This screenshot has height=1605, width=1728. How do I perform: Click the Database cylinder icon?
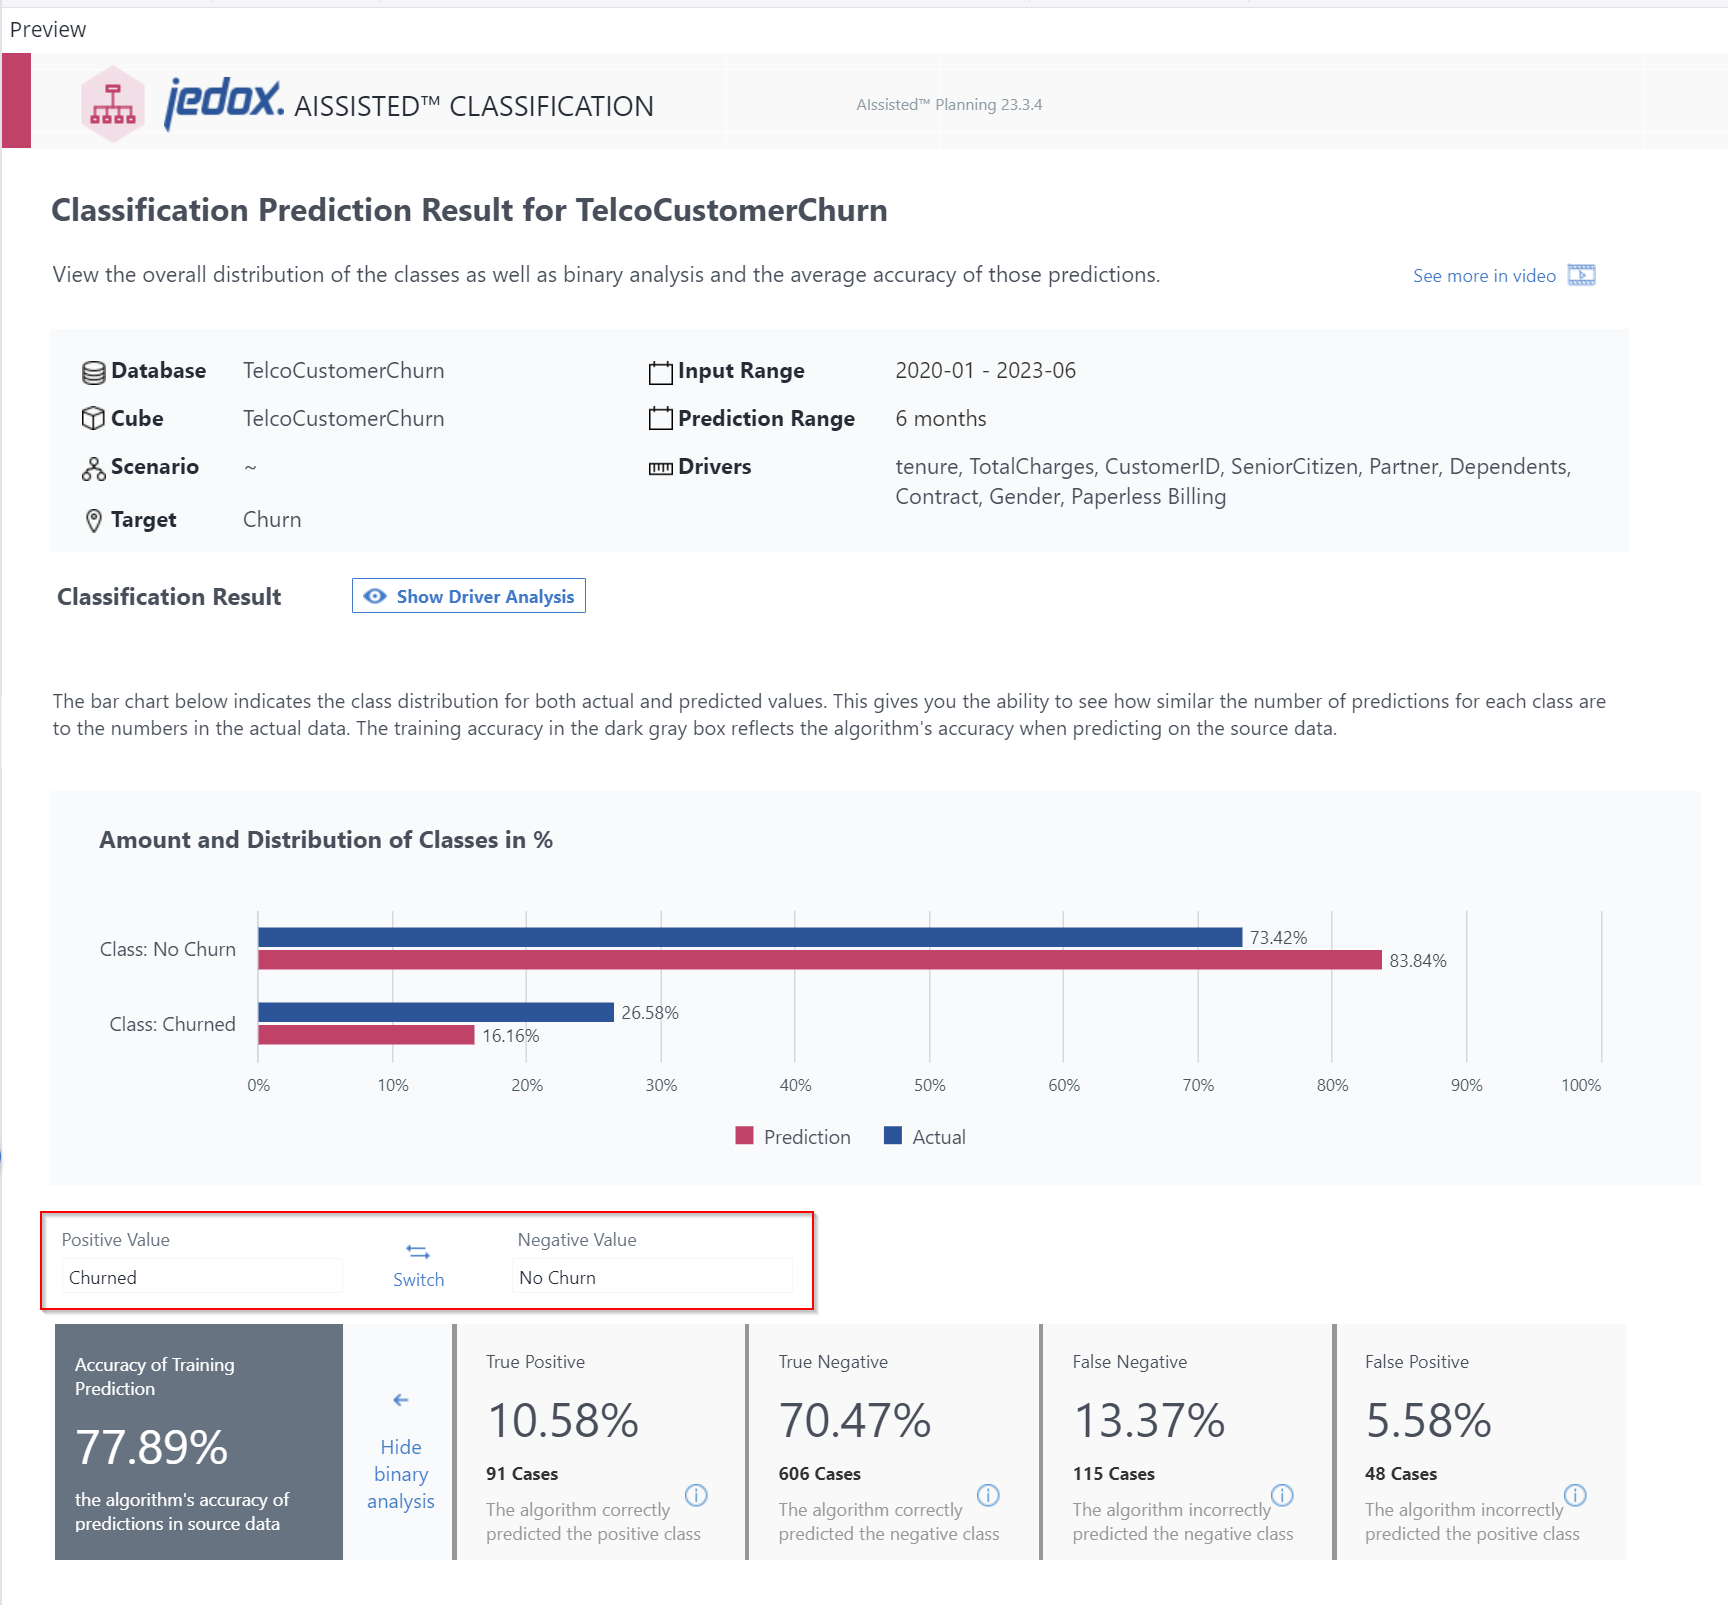[x=93, y=372]
